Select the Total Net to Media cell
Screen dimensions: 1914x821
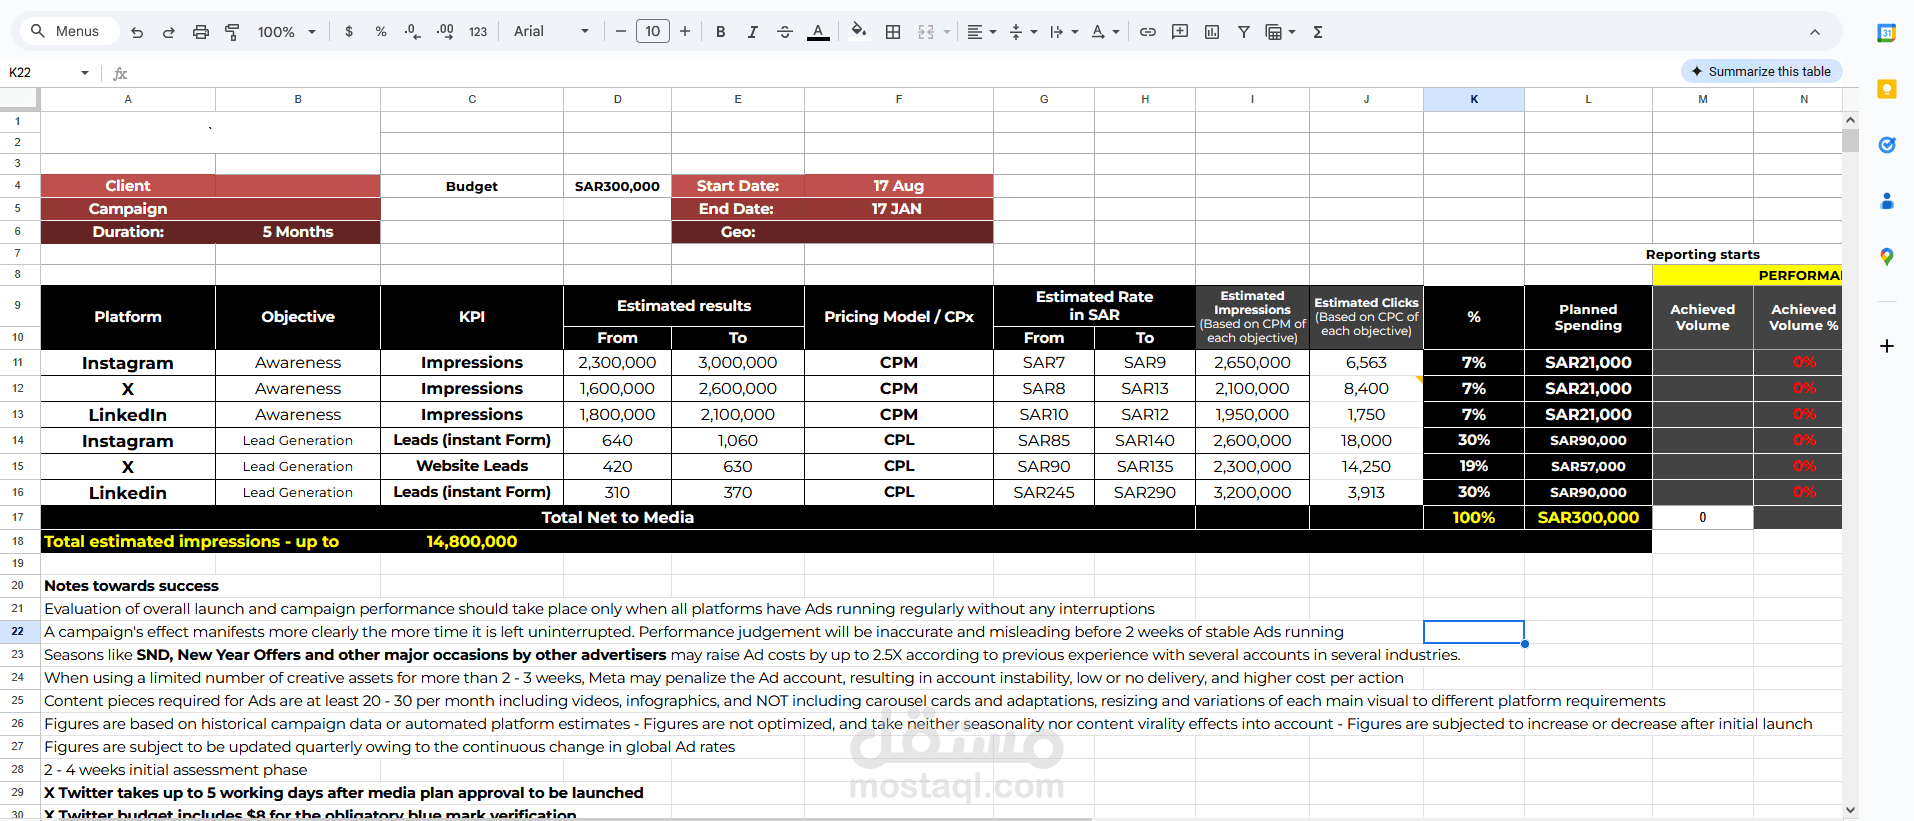pyautogui.click(x=617, y=518)
